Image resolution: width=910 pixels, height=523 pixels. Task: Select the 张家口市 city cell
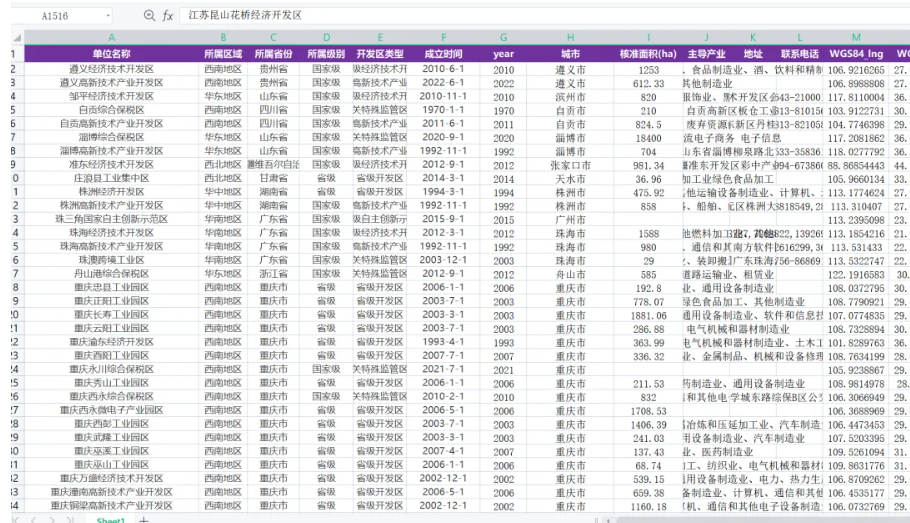[570, 165]
